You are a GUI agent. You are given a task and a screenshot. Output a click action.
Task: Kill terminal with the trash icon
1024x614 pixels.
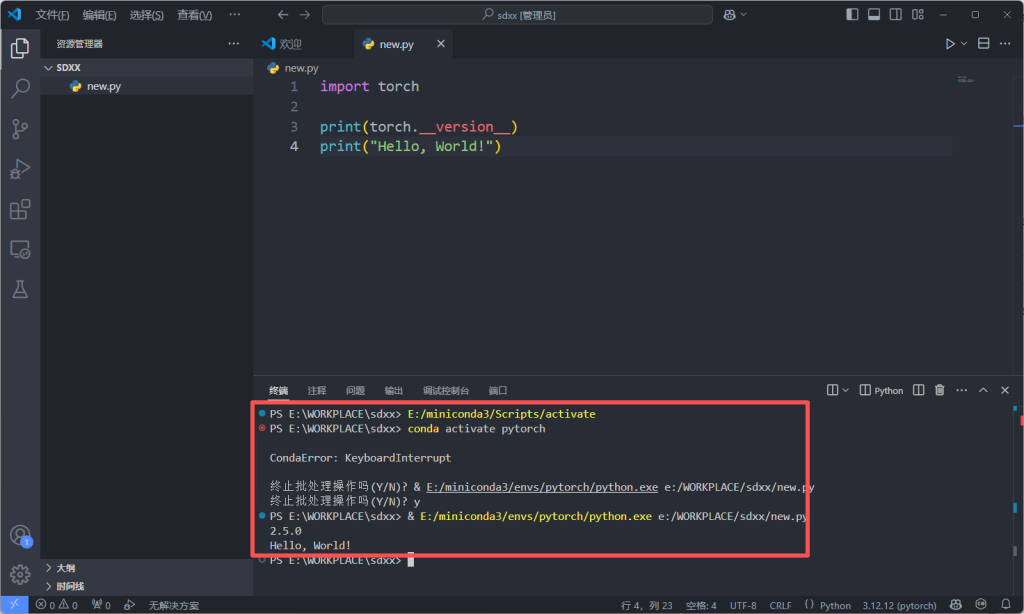(939, 390)
